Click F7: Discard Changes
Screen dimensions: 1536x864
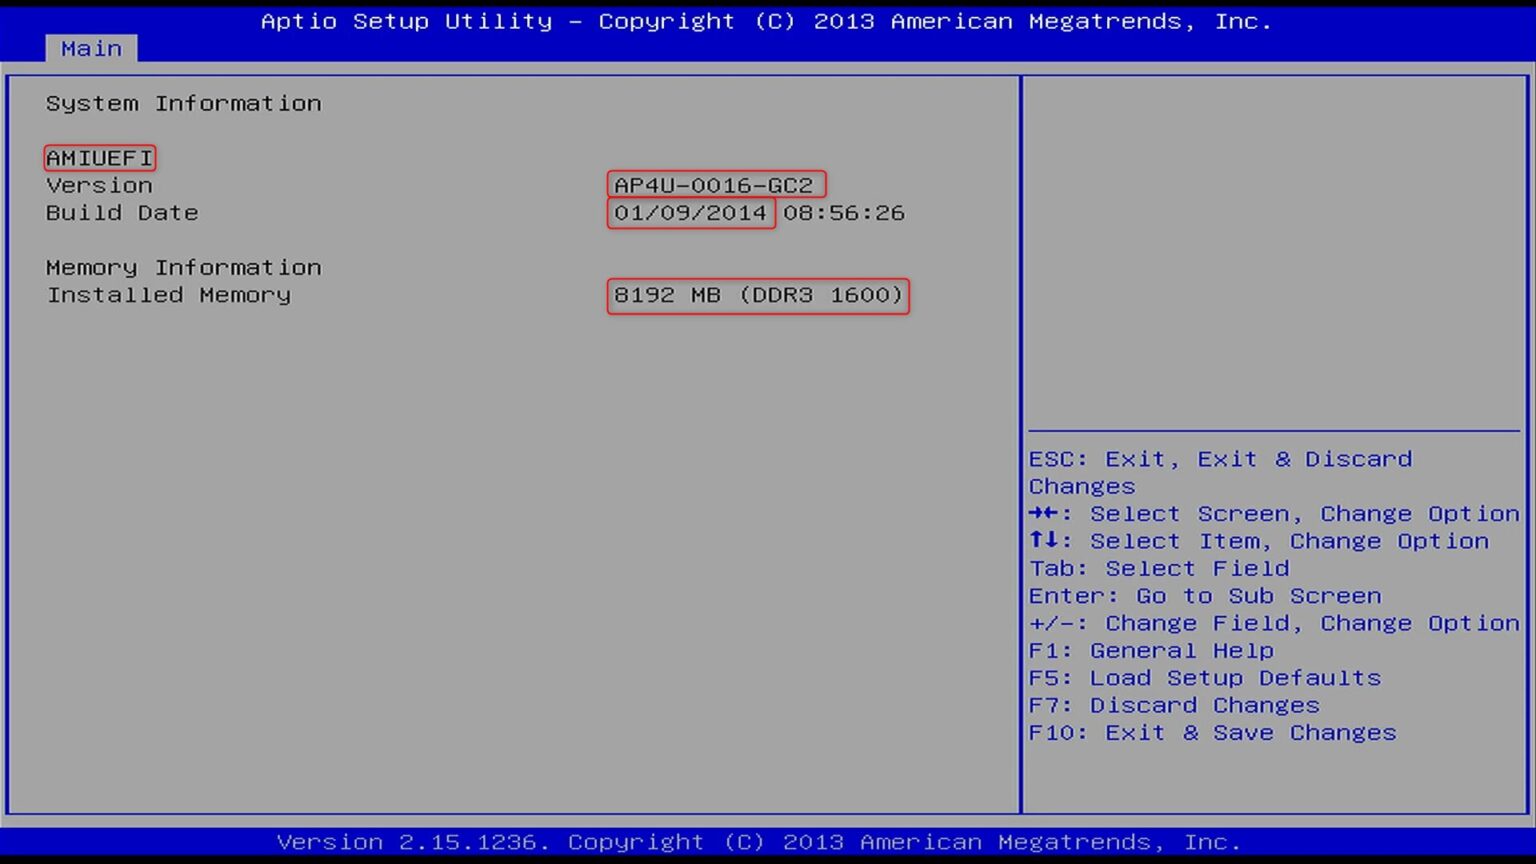pyautogui.click(x=1174, y=705)
